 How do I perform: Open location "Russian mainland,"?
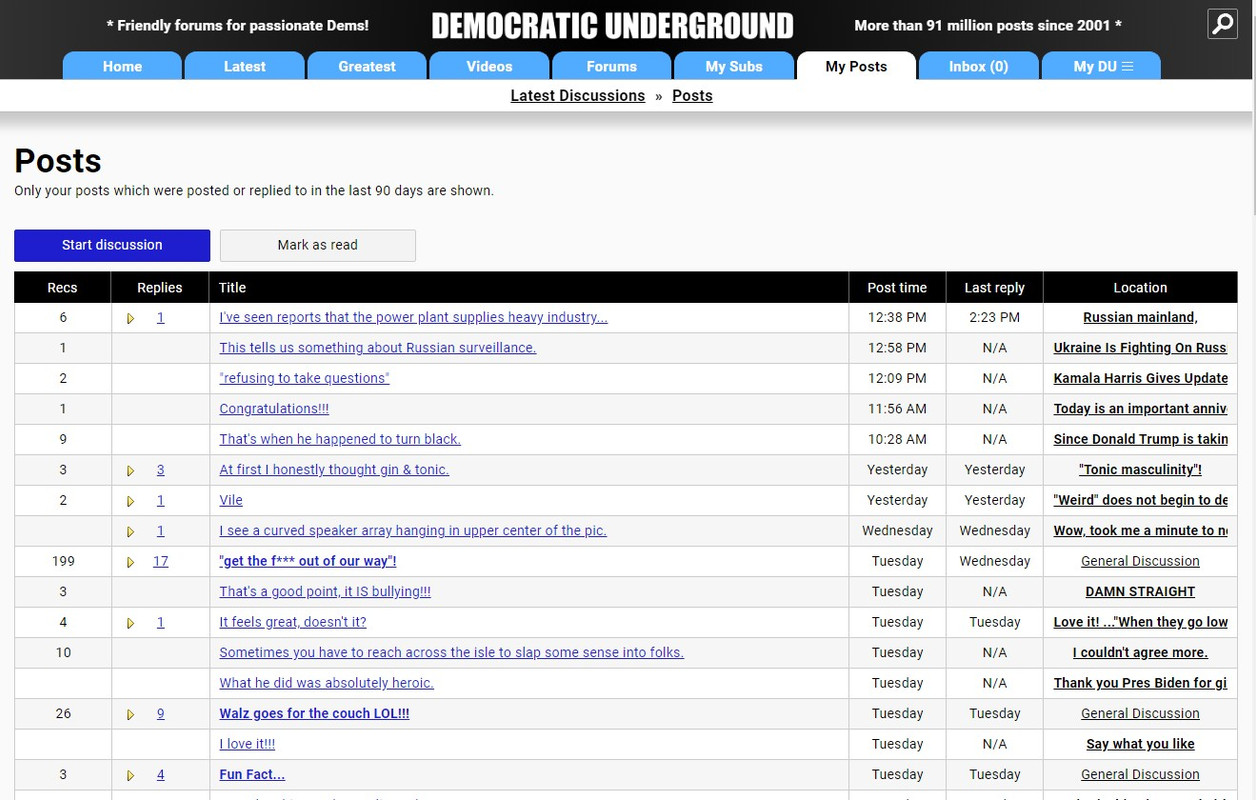[1140, 317]
